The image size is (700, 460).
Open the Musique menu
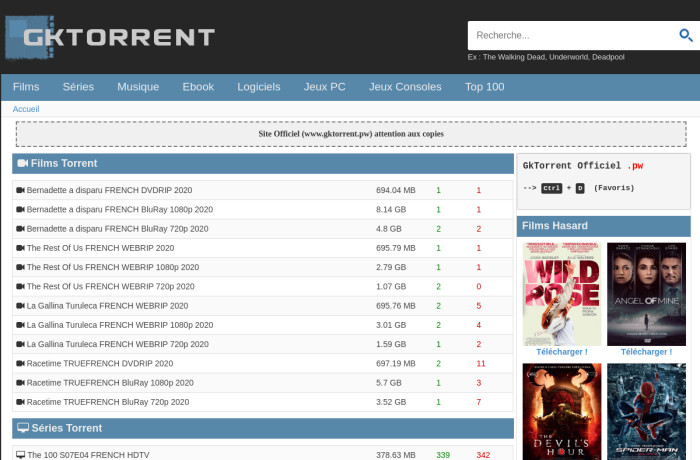(x=138, y=87)
